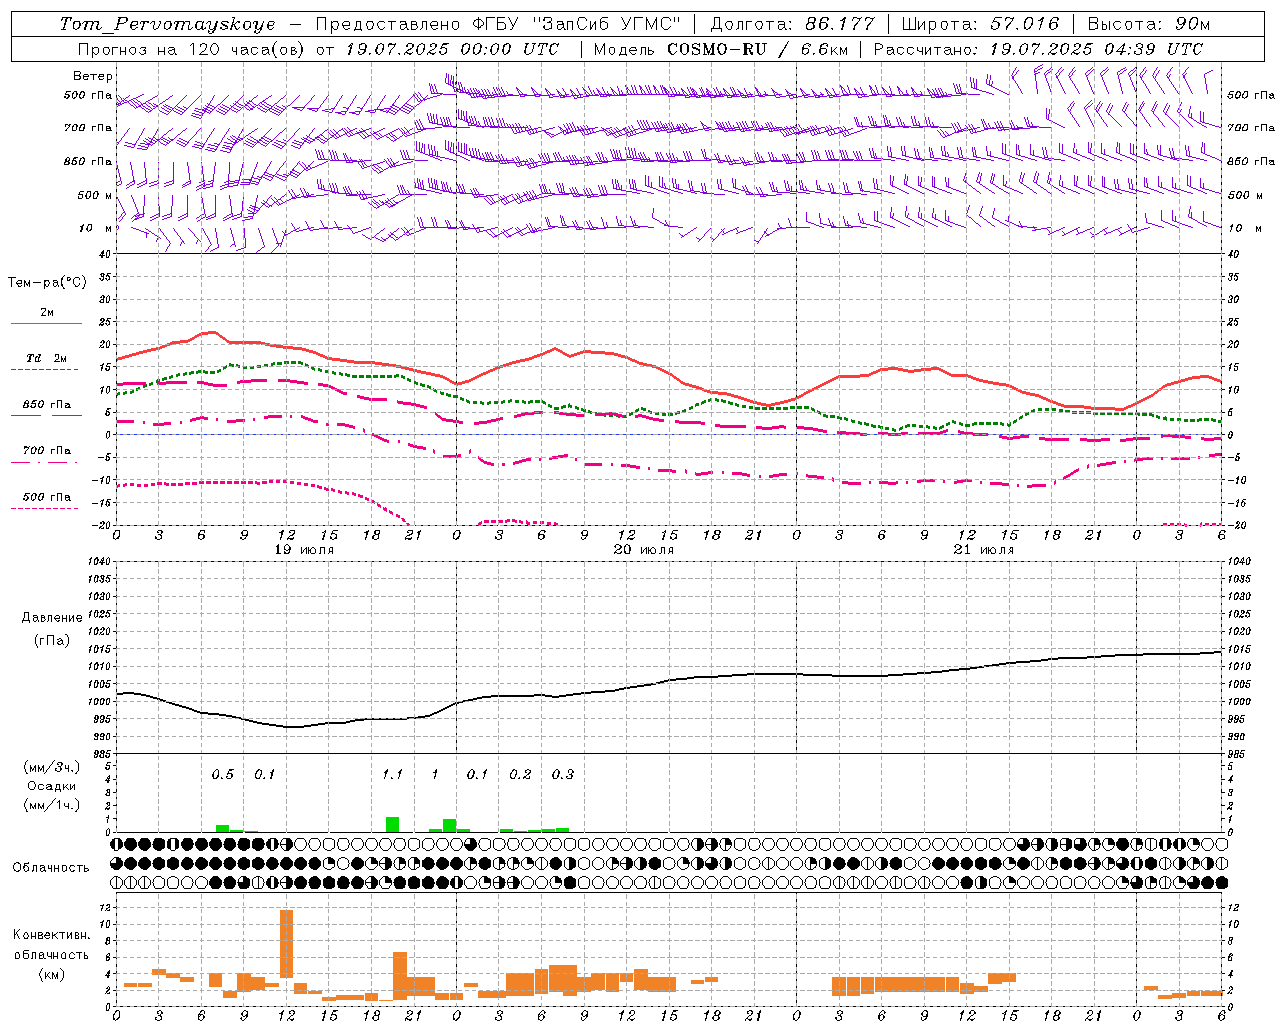The width and height of the screenshot is (1280, 1024).
Task: Click the 20 июля date label
Action: coord(644,550)
